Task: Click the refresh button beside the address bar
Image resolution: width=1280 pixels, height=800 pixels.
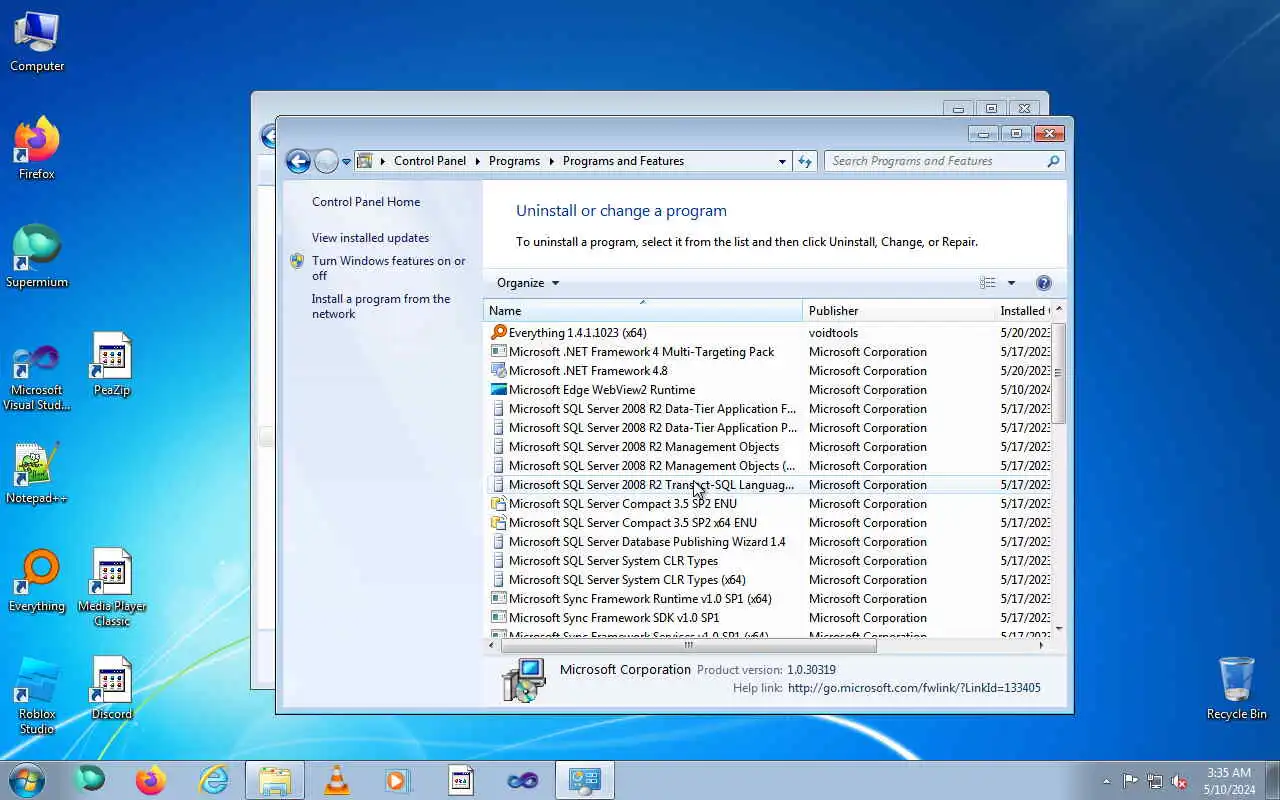Action: [x=805, y=161]
